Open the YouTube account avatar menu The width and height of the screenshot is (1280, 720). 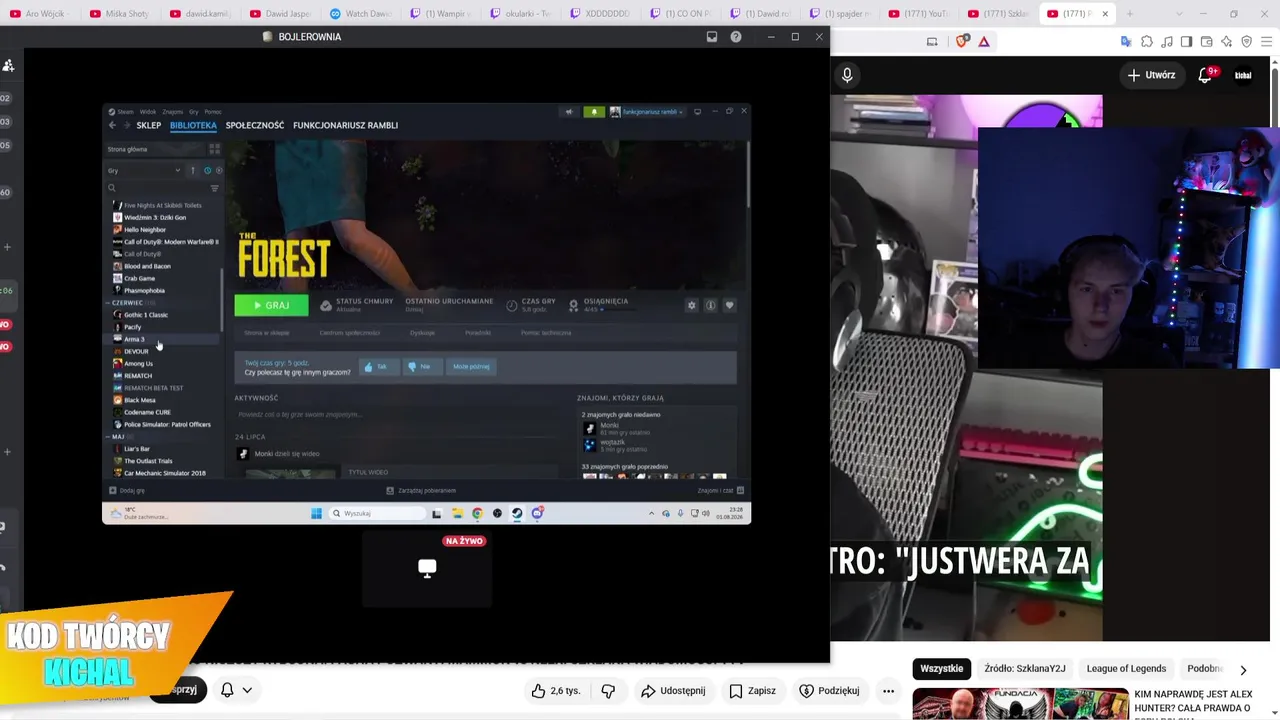[1243, 75]
